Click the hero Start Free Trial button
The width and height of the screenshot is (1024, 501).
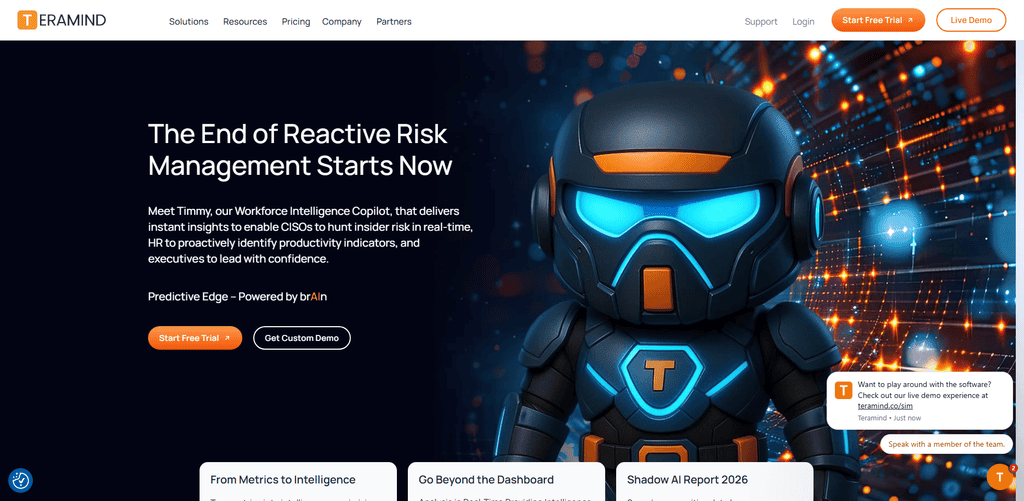[195, 338]
